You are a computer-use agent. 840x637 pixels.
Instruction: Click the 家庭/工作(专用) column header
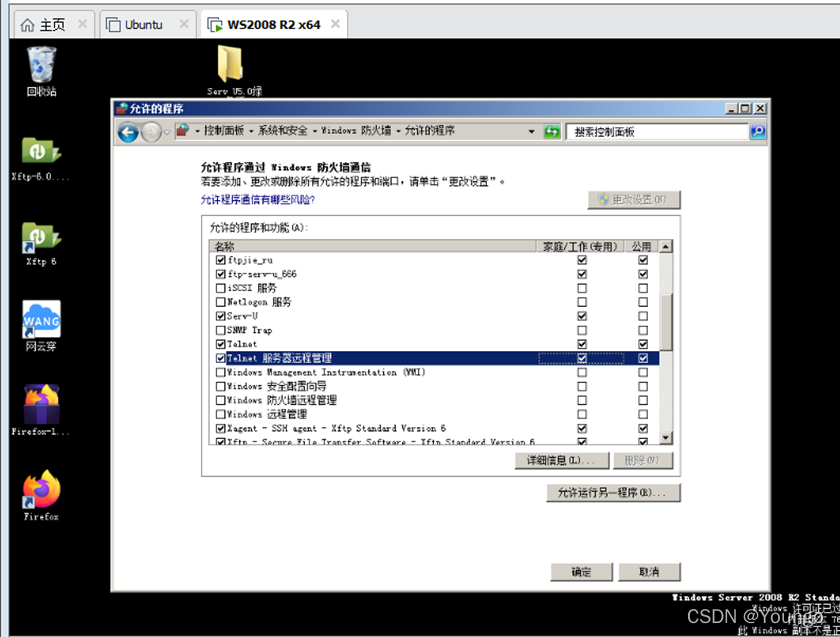coord(581,246)
